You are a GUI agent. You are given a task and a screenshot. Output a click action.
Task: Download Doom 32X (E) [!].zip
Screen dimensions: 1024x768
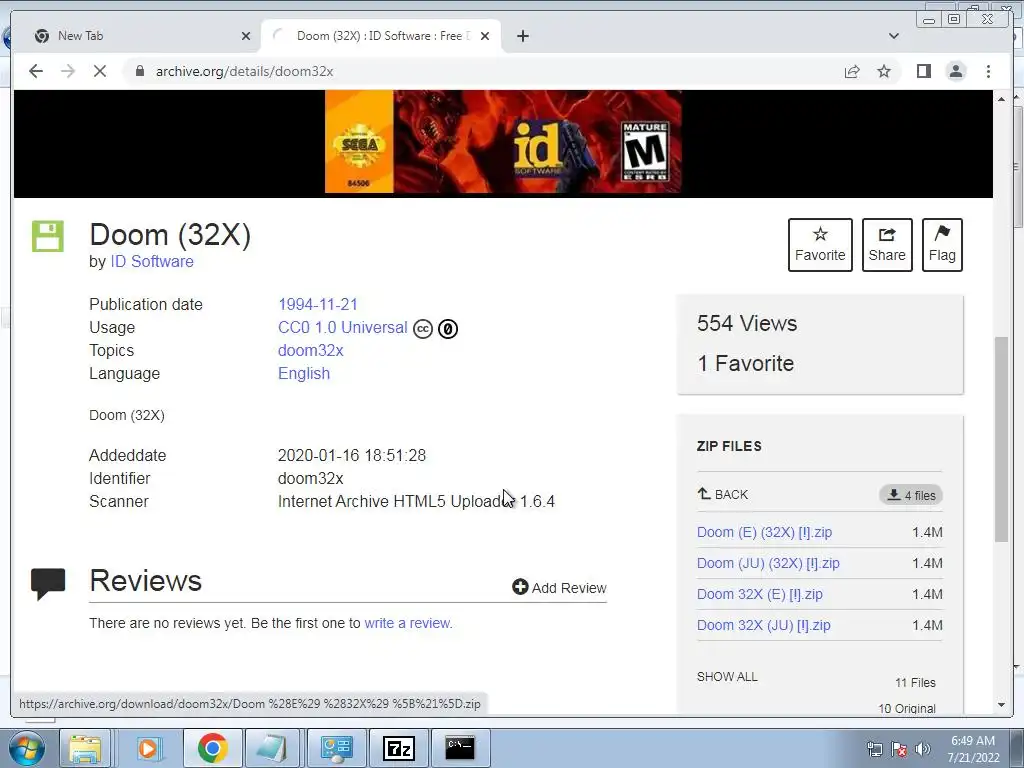(x=760, y=594)
